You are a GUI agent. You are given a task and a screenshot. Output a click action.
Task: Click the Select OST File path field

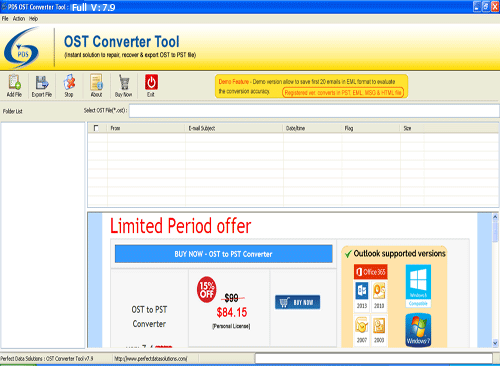click(314, 111)
